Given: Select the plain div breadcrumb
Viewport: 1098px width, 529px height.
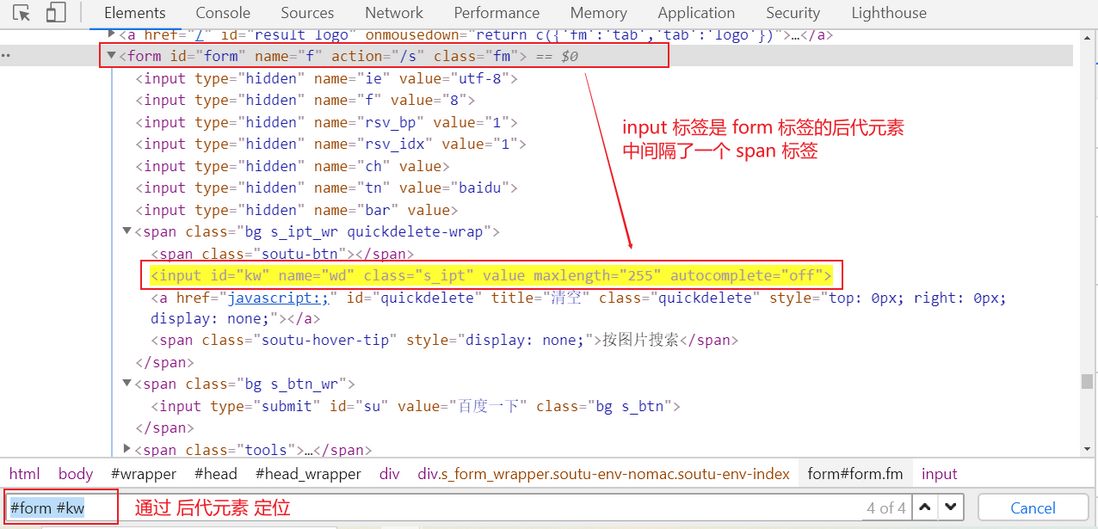Looking at the screenshot, I should tap(389, 474).
